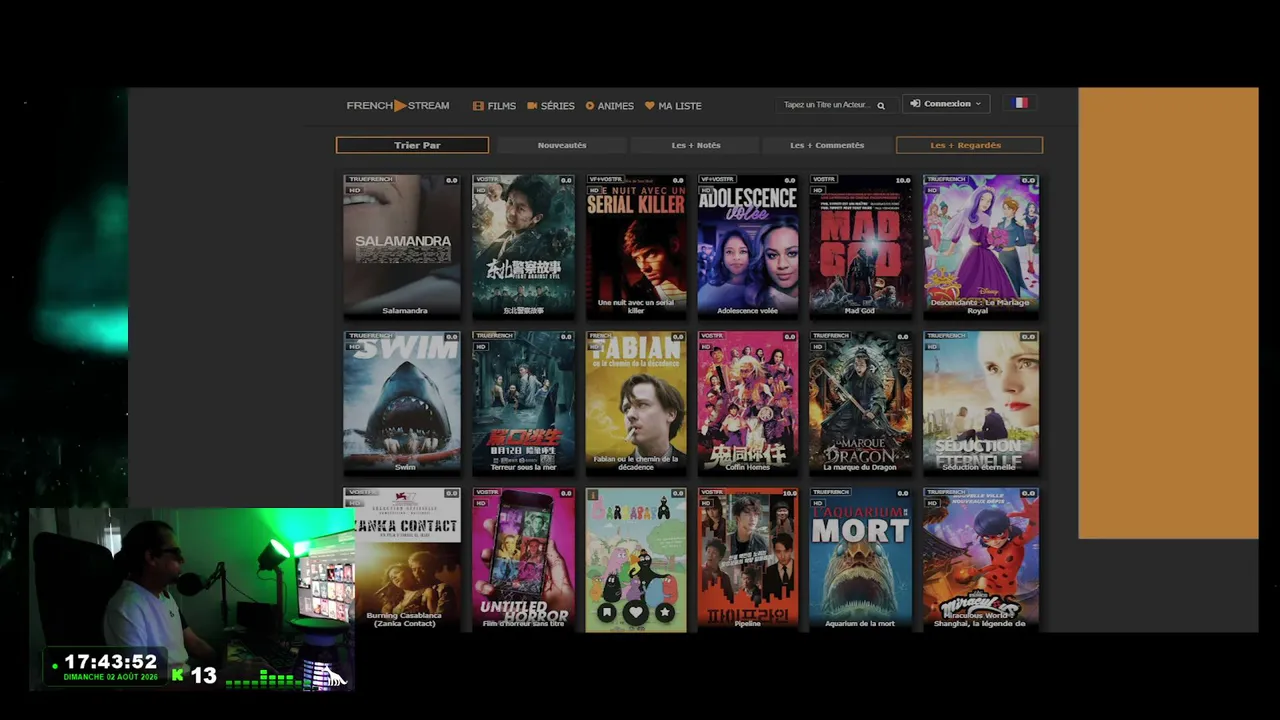Click the bookmark icon on Barbapapa card
Screen dimensions: 1280x720
click(607, 612)
